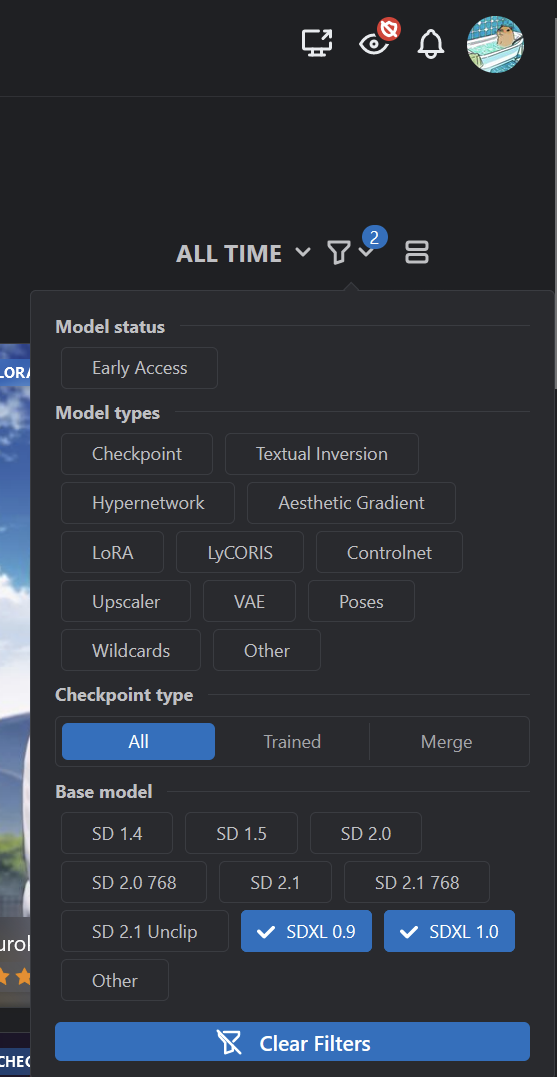Click the Clear Filters button

293,1041
